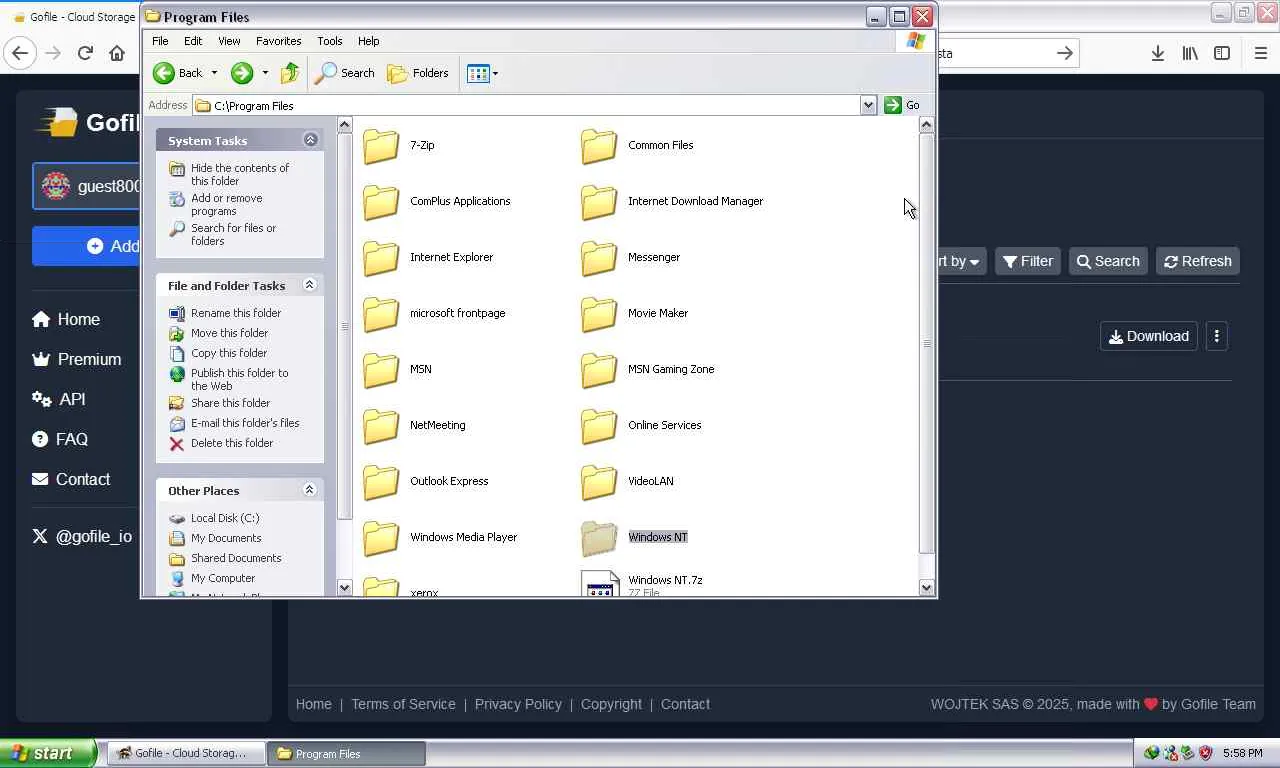Open the Back history dropdown arrow
The image size is (1280, 768).
click(x=214, y=73)
